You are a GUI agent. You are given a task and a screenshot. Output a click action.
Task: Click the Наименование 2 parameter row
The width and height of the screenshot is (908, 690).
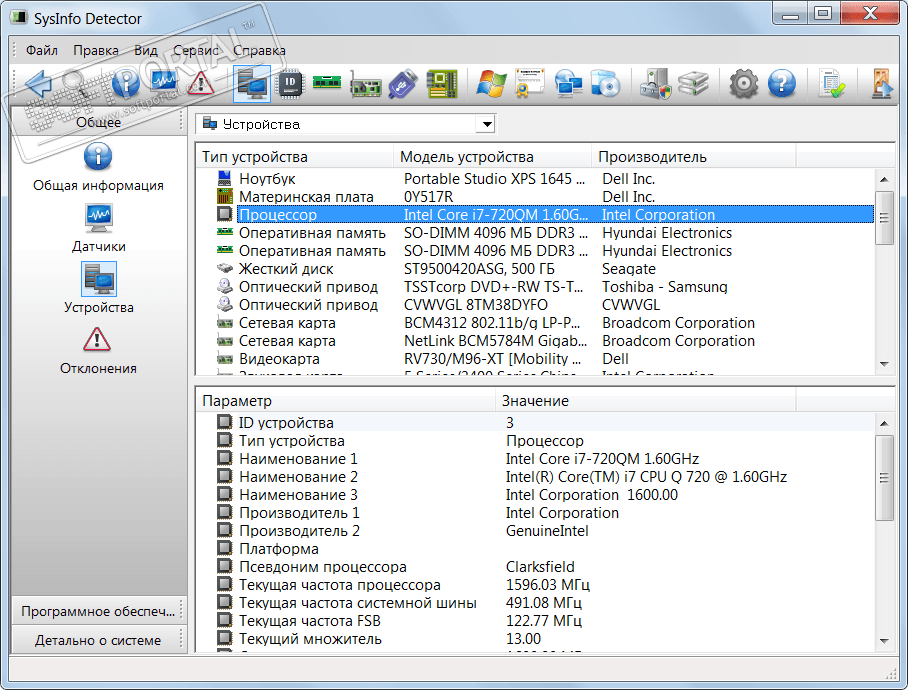[536, 476]
